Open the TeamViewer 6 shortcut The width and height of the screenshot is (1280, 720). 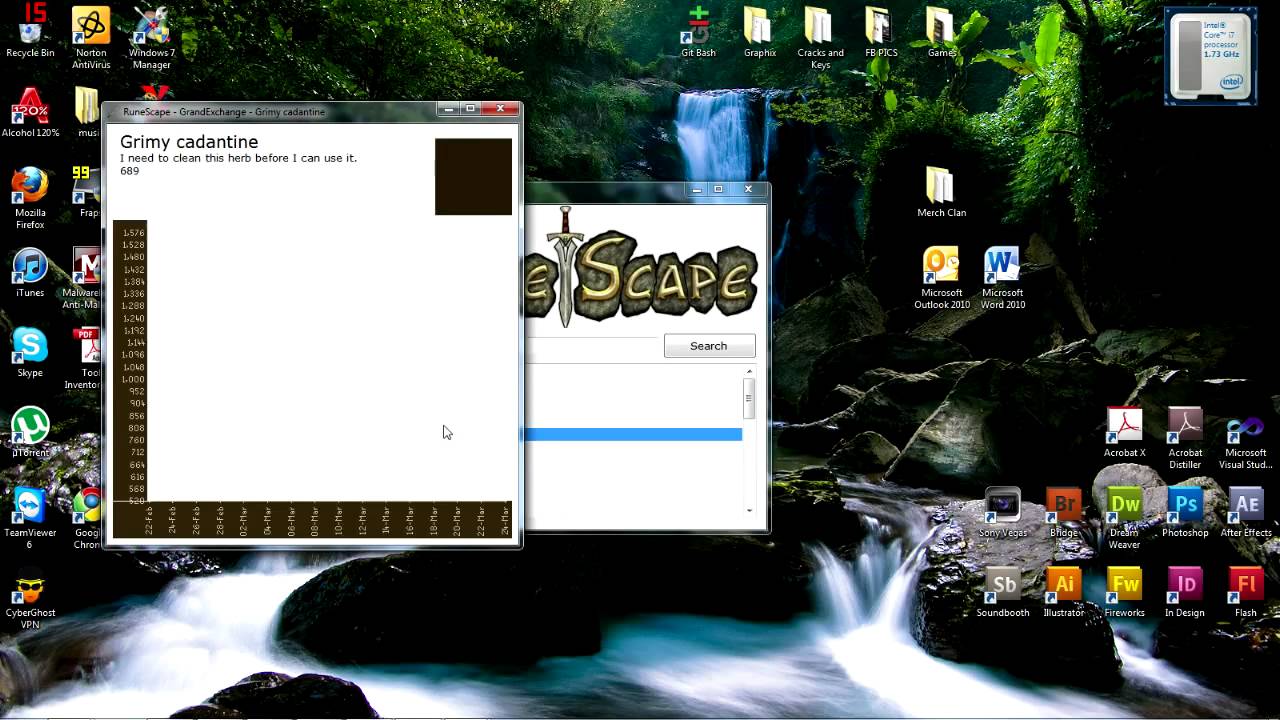point(30,518)
